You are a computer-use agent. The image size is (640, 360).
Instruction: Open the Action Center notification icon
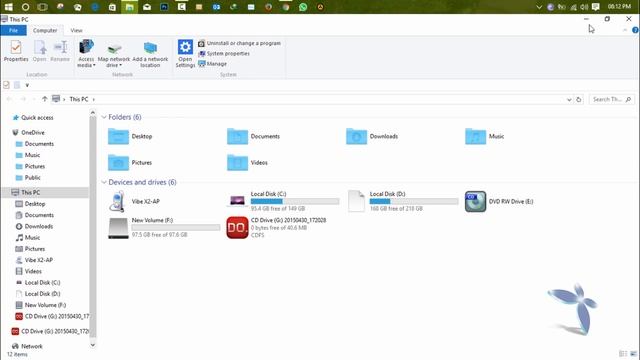click(x=596, y=7)
